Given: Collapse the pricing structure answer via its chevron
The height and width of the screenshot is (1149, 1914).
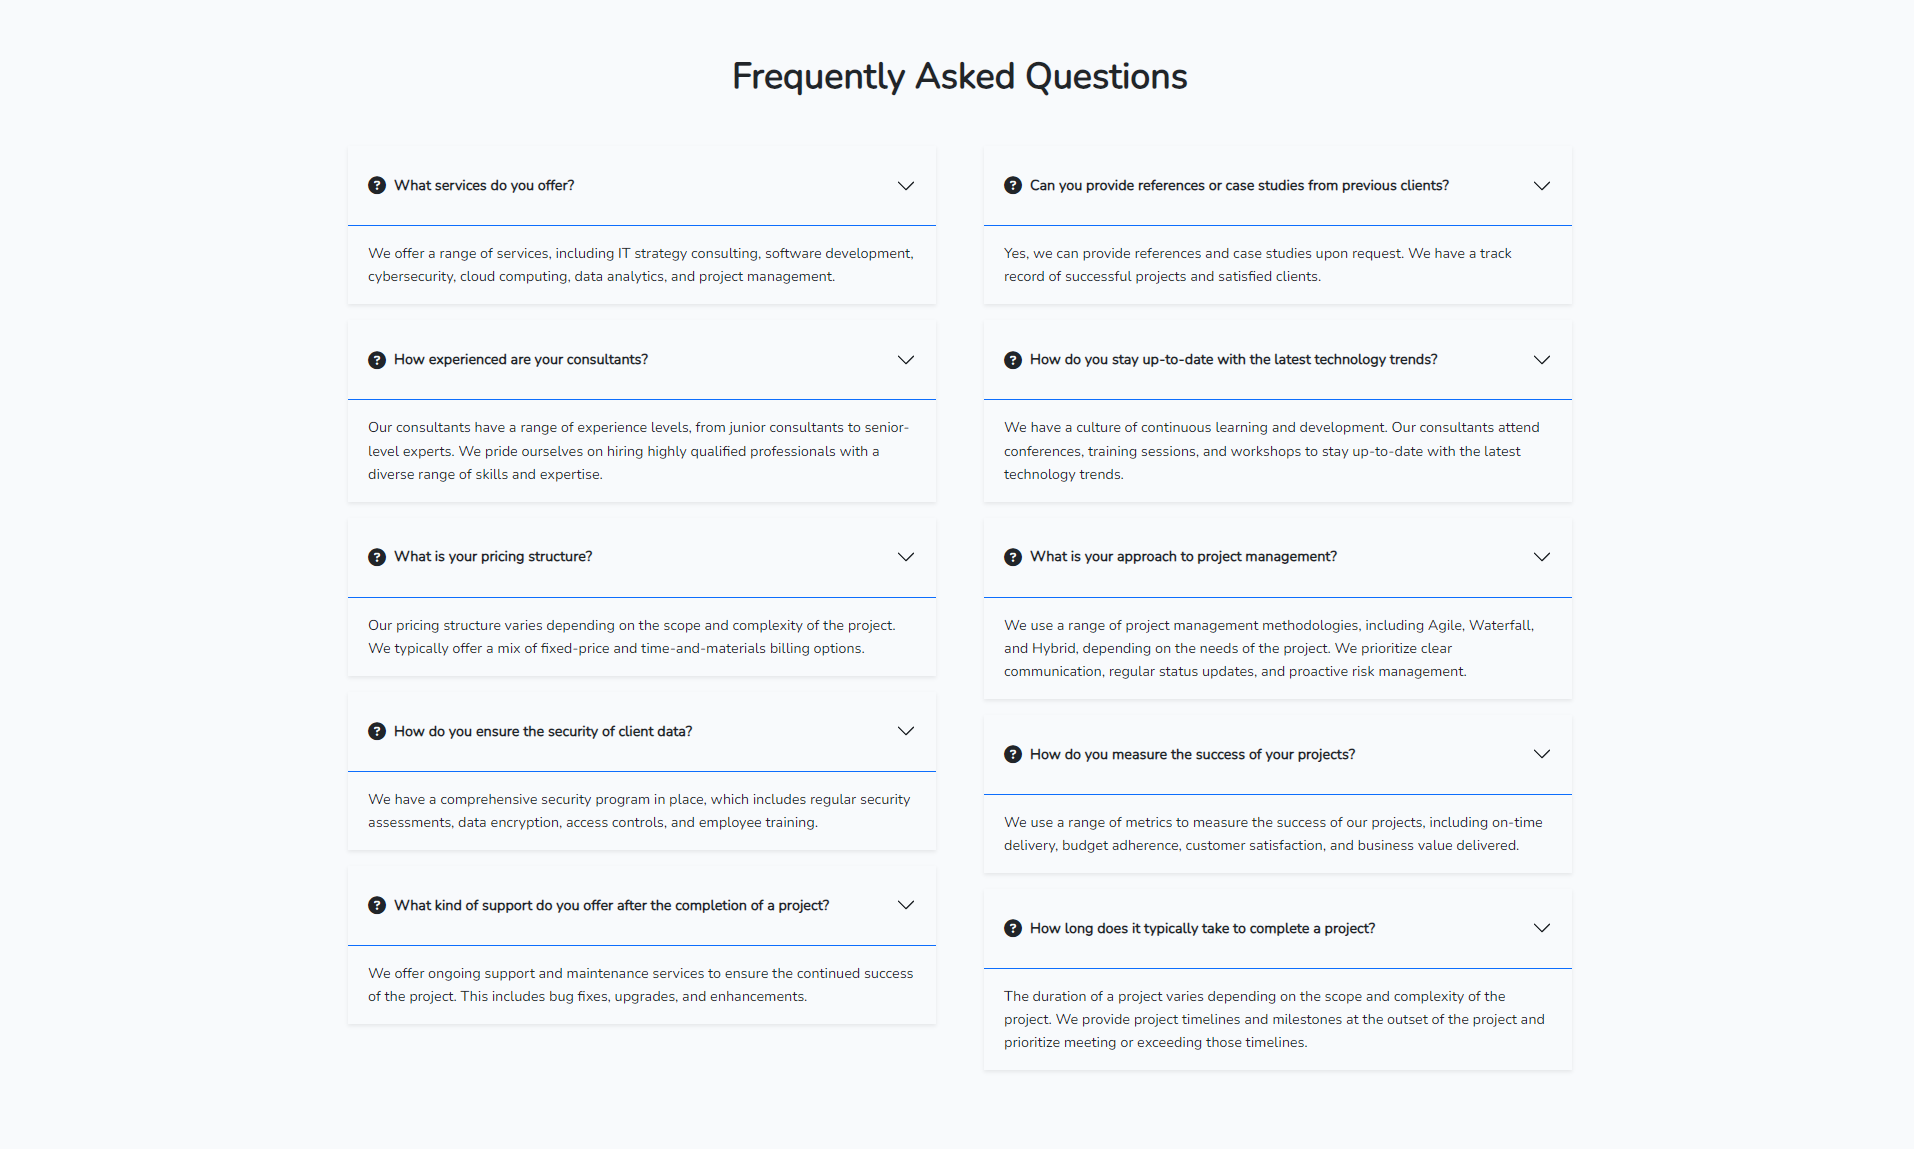Looking at the screenshot, I should [x=906, y=557].
